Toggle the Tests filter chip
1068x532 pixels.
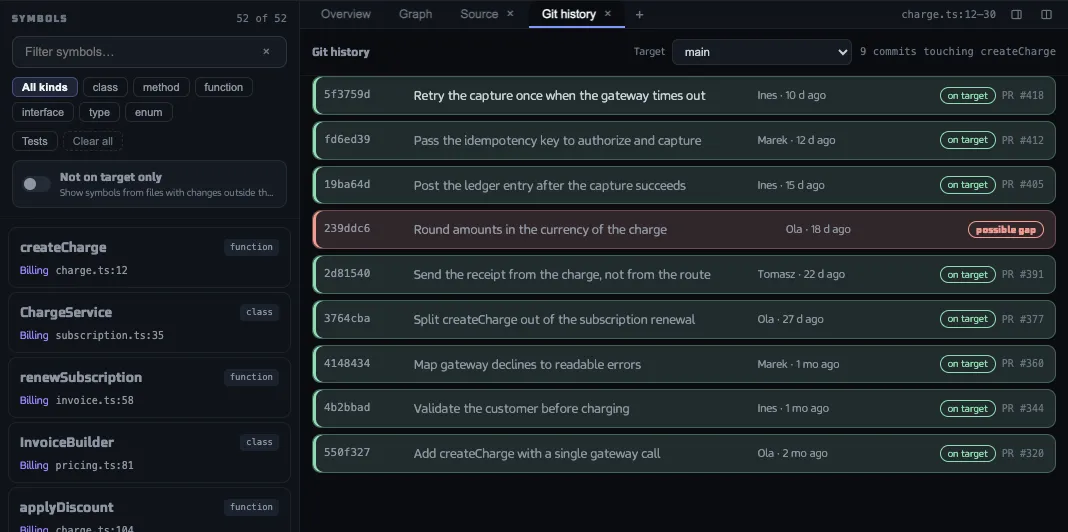[x=35, y=141]
